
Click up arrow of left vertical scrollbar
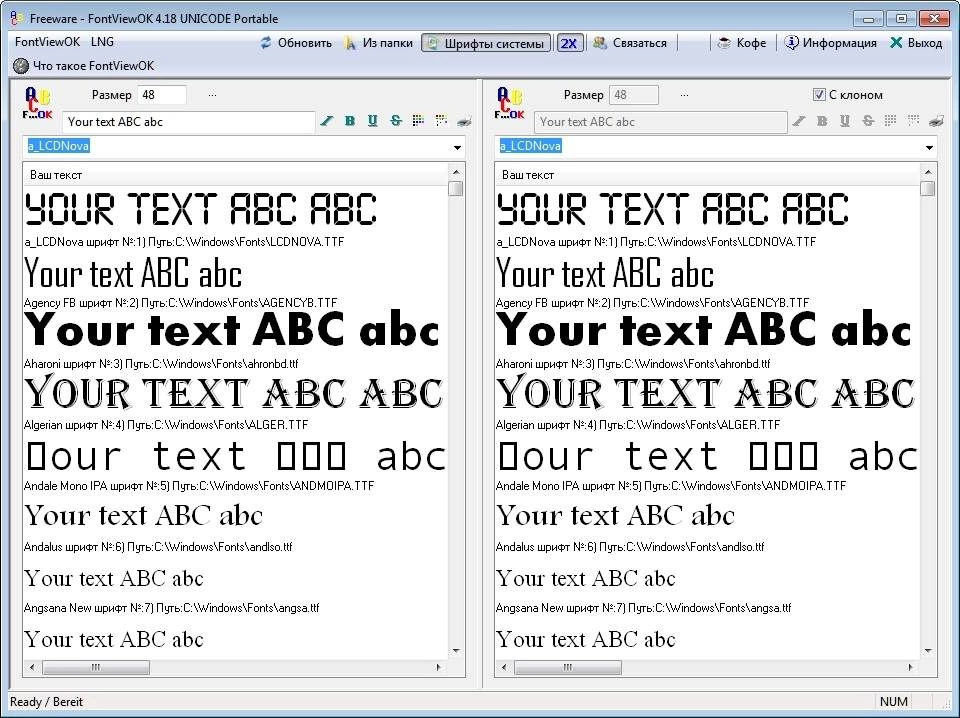click(x=456, y=172)
